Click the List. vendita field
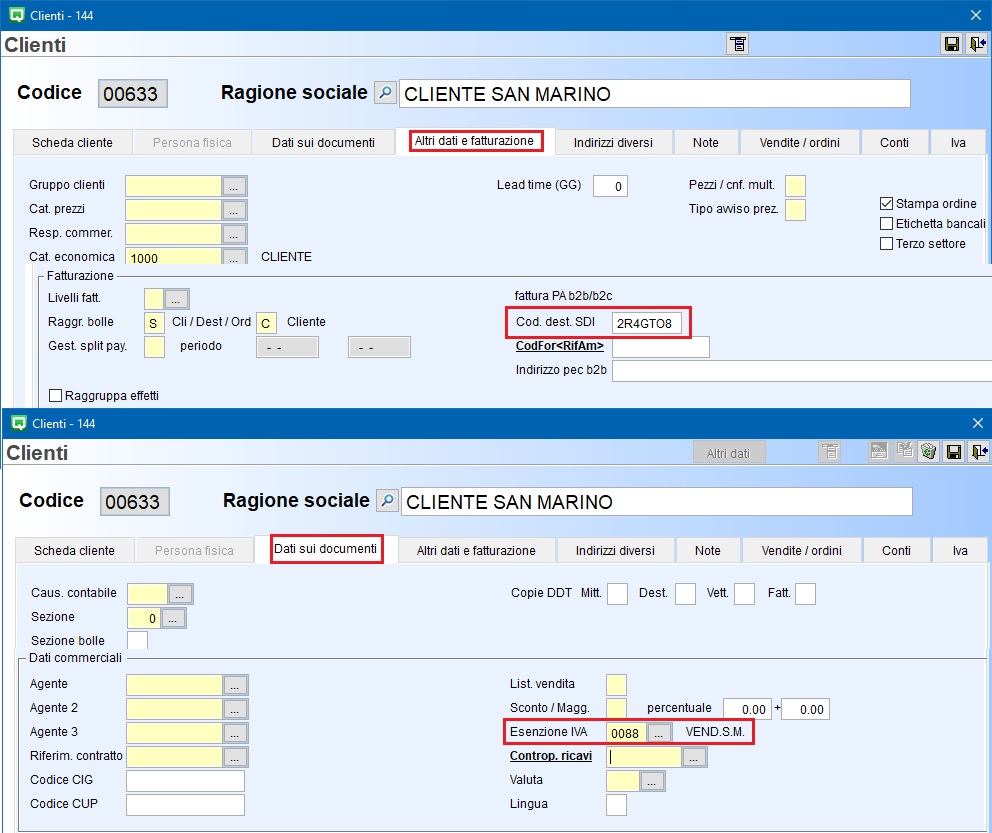The image size is (992, 833). [616, 685]
